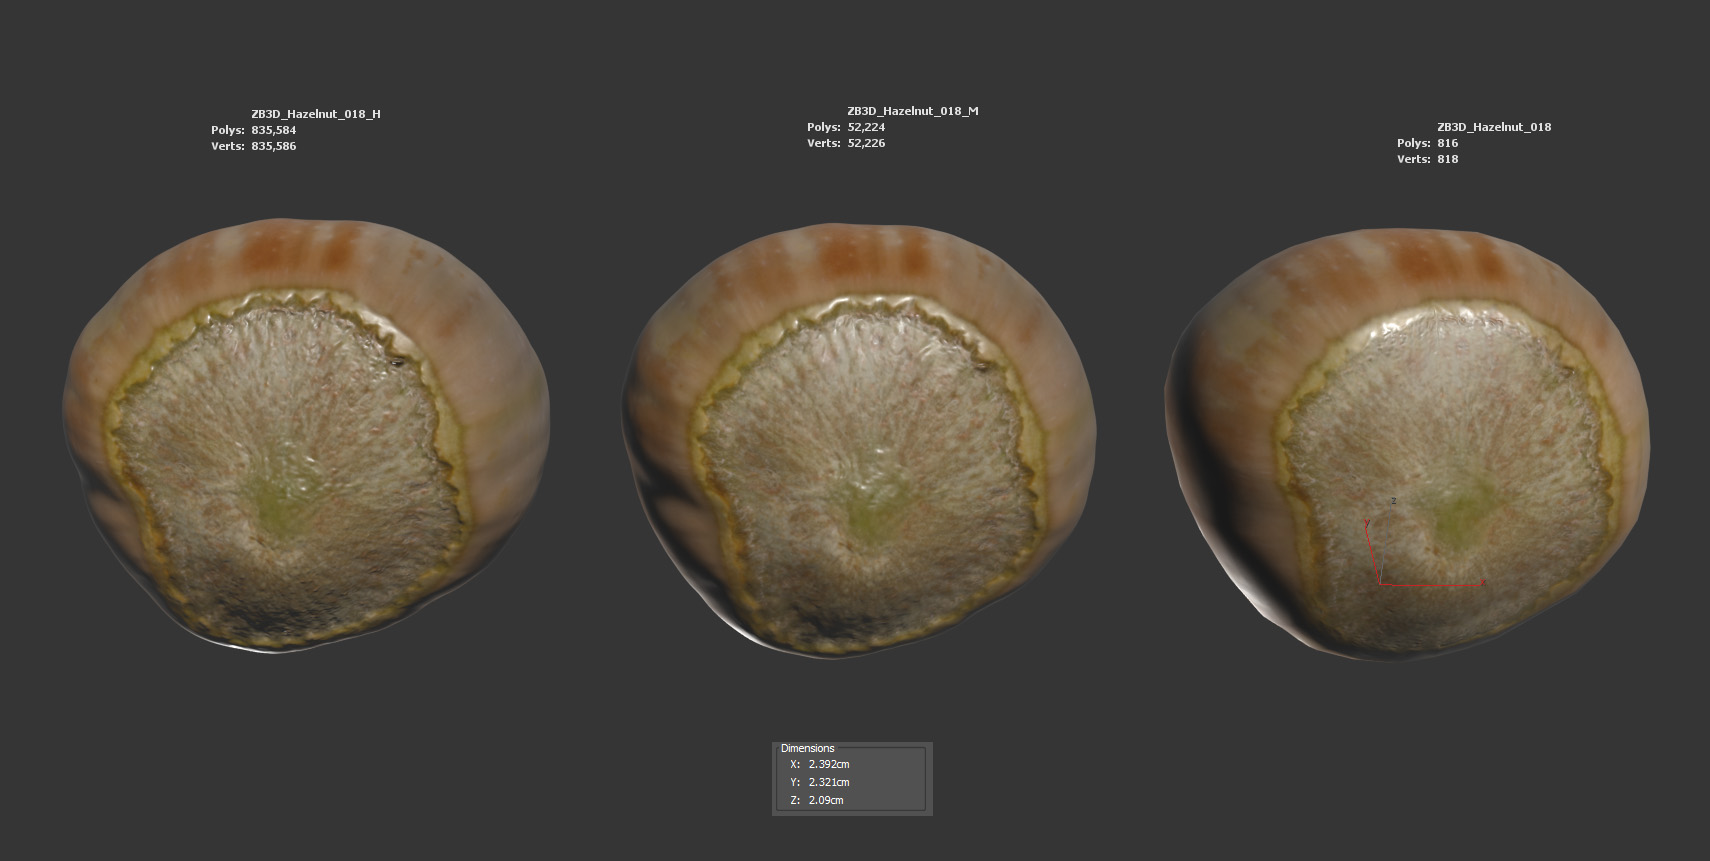Click the Verts count 818 readout
The height and width of the screenshot is (861, 1710).
click(x=1447, y=159)
